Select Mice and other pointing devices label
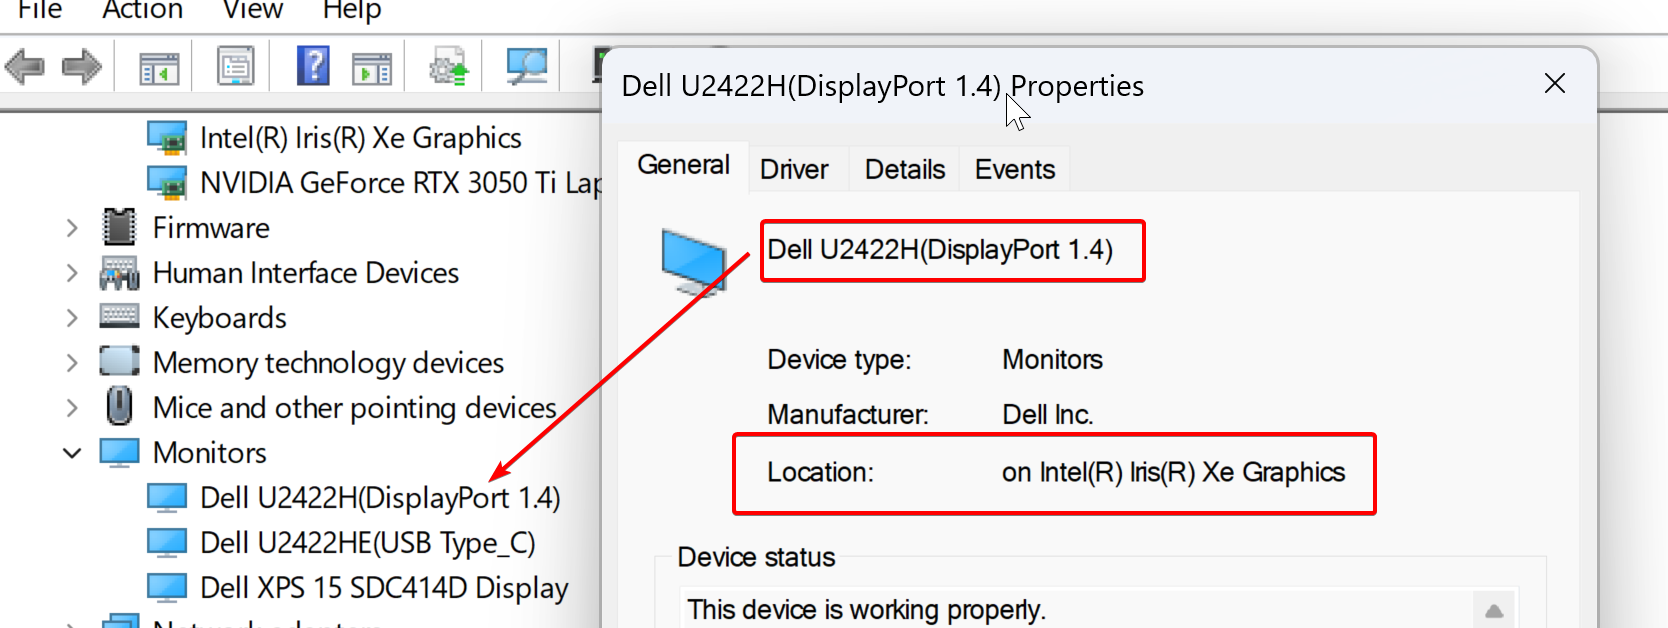The width and height of the screenshot is (1668, 628). 354,408
